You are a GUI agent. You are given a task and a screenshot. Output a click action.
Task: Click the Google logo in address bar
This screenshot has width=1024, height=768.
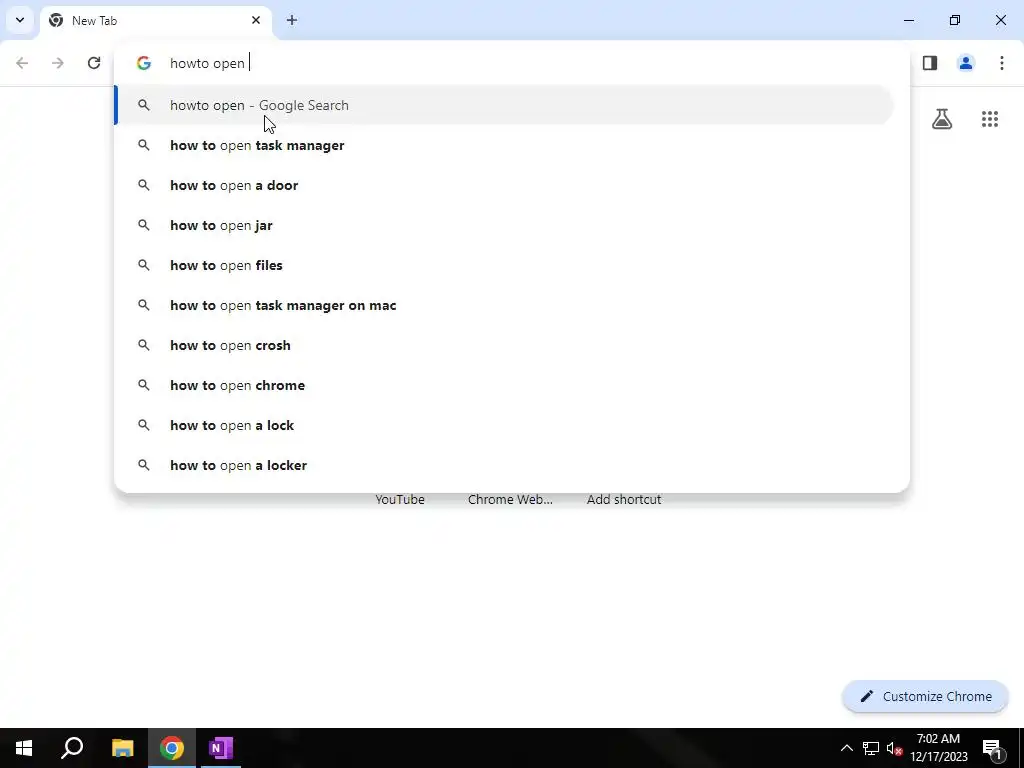[144, 63]
